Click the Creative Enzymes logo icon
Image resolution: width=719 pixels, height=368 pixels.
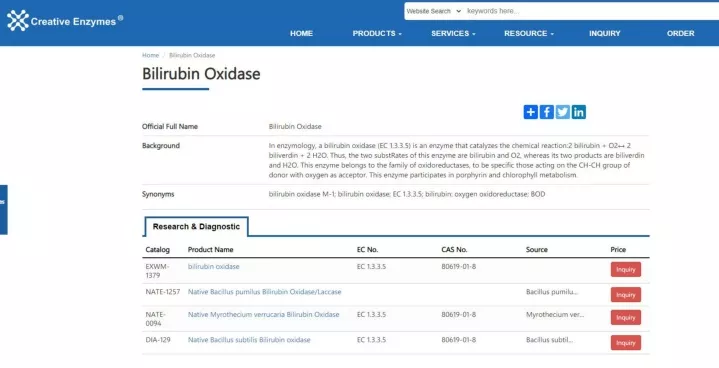[18, 21]
